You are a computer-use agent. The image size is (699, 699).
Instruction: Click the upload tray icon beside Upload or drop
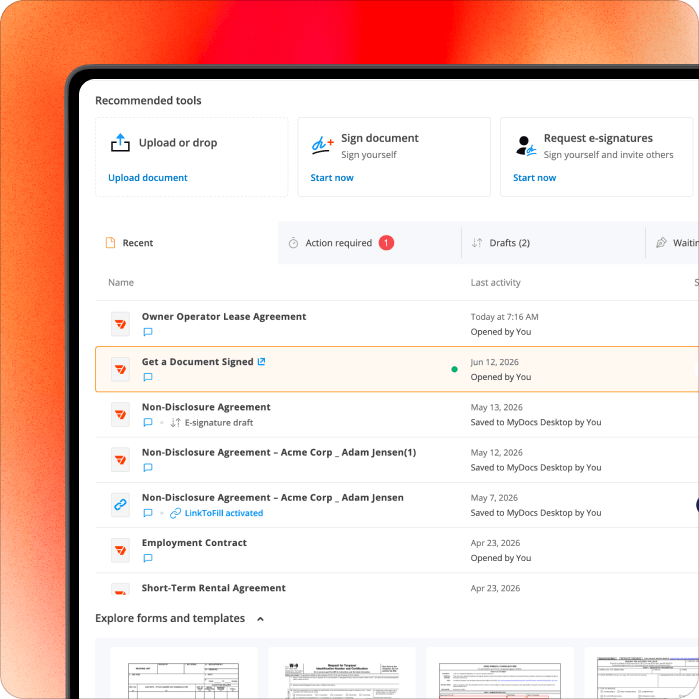pos(120,143)
